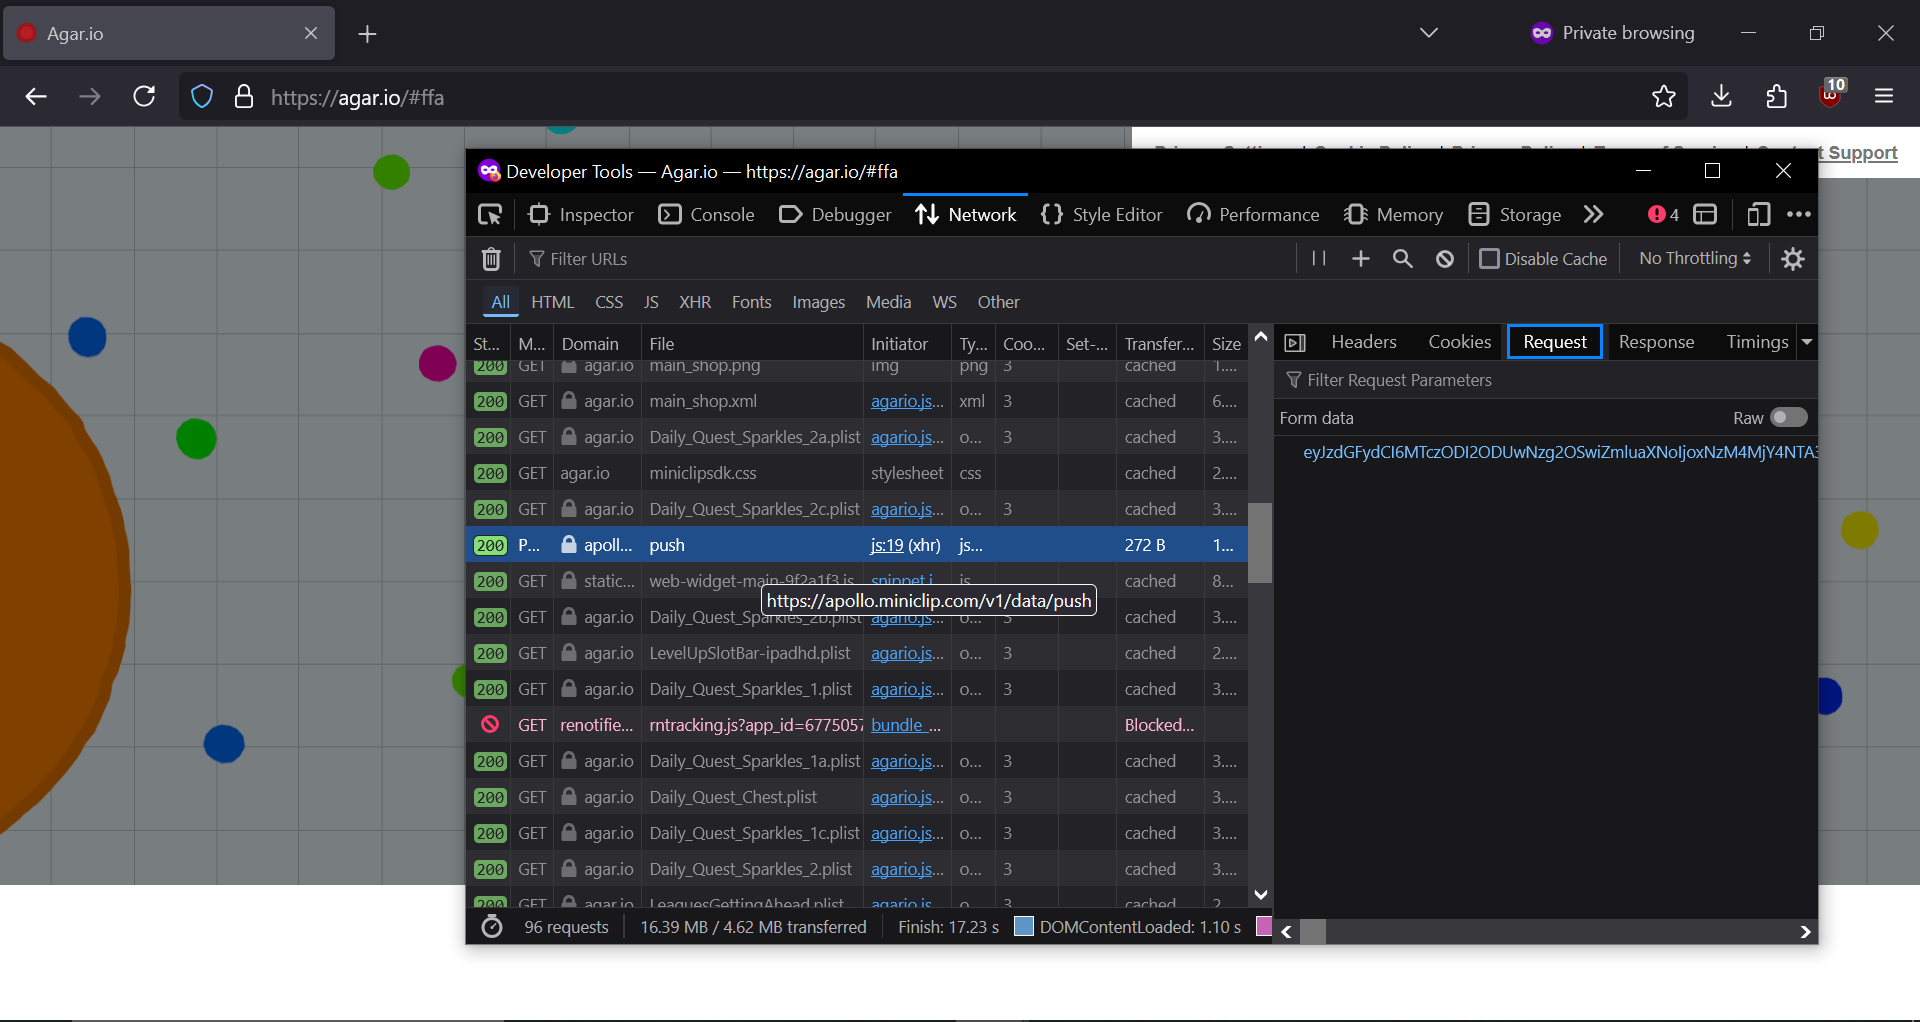Toggle Raw form data switch
This screenshot has height=1022, width=1920.
pos(1789,417)
